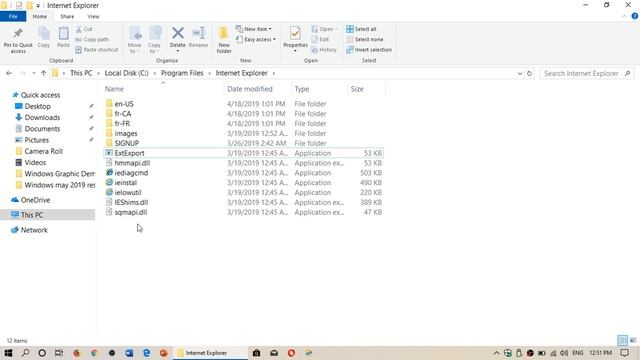Create a New folder from ribbon
The height and width of the screenshot is (360, 640).
point(224,40)
